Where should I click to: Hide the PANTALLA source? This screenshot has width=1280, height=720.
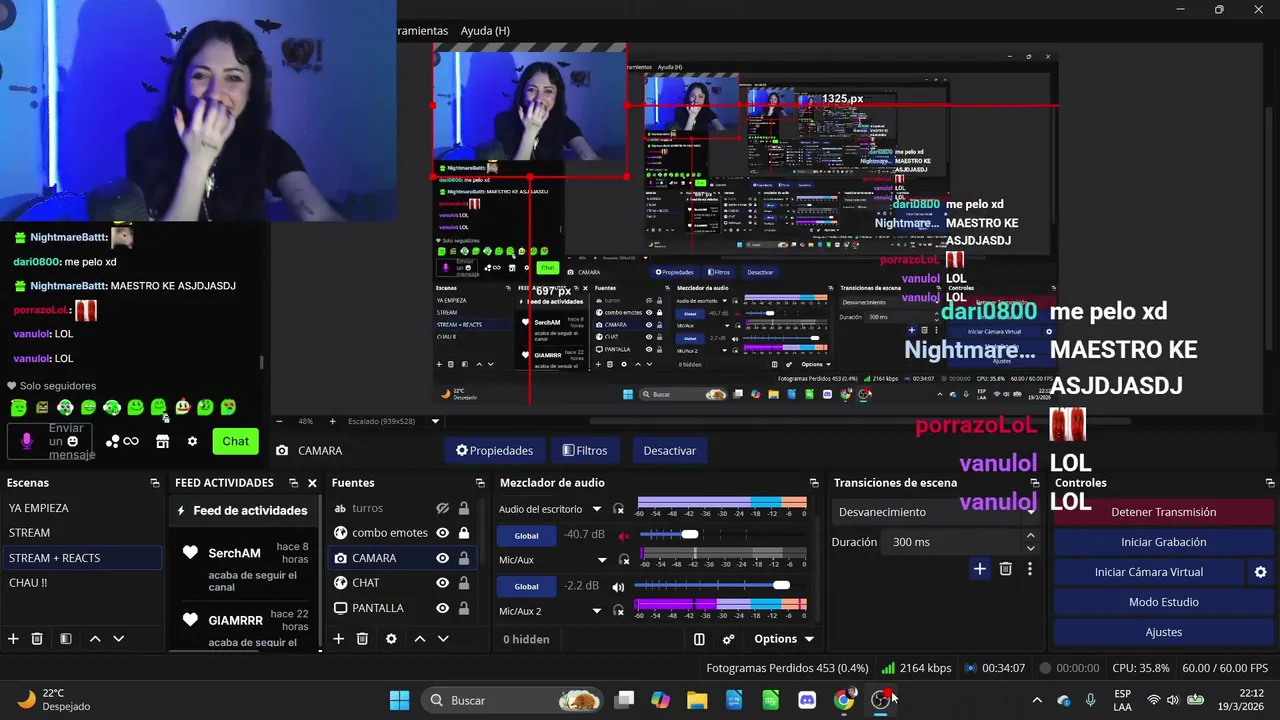tap(442, 608)
